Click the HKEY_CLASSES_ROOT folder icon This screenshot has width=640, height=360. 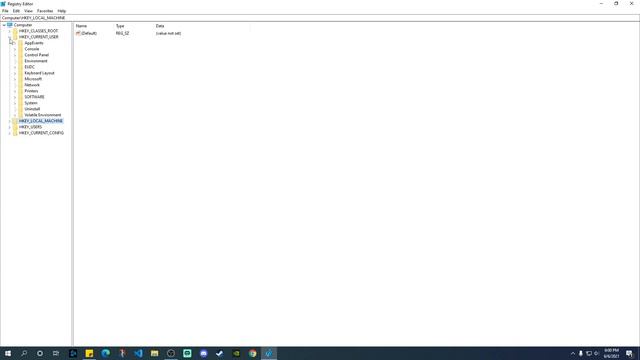point(15,31)
